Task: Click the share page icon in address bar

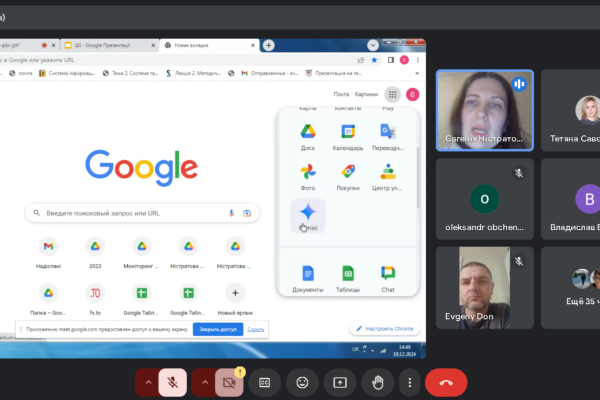Action: tap(360, 60)
